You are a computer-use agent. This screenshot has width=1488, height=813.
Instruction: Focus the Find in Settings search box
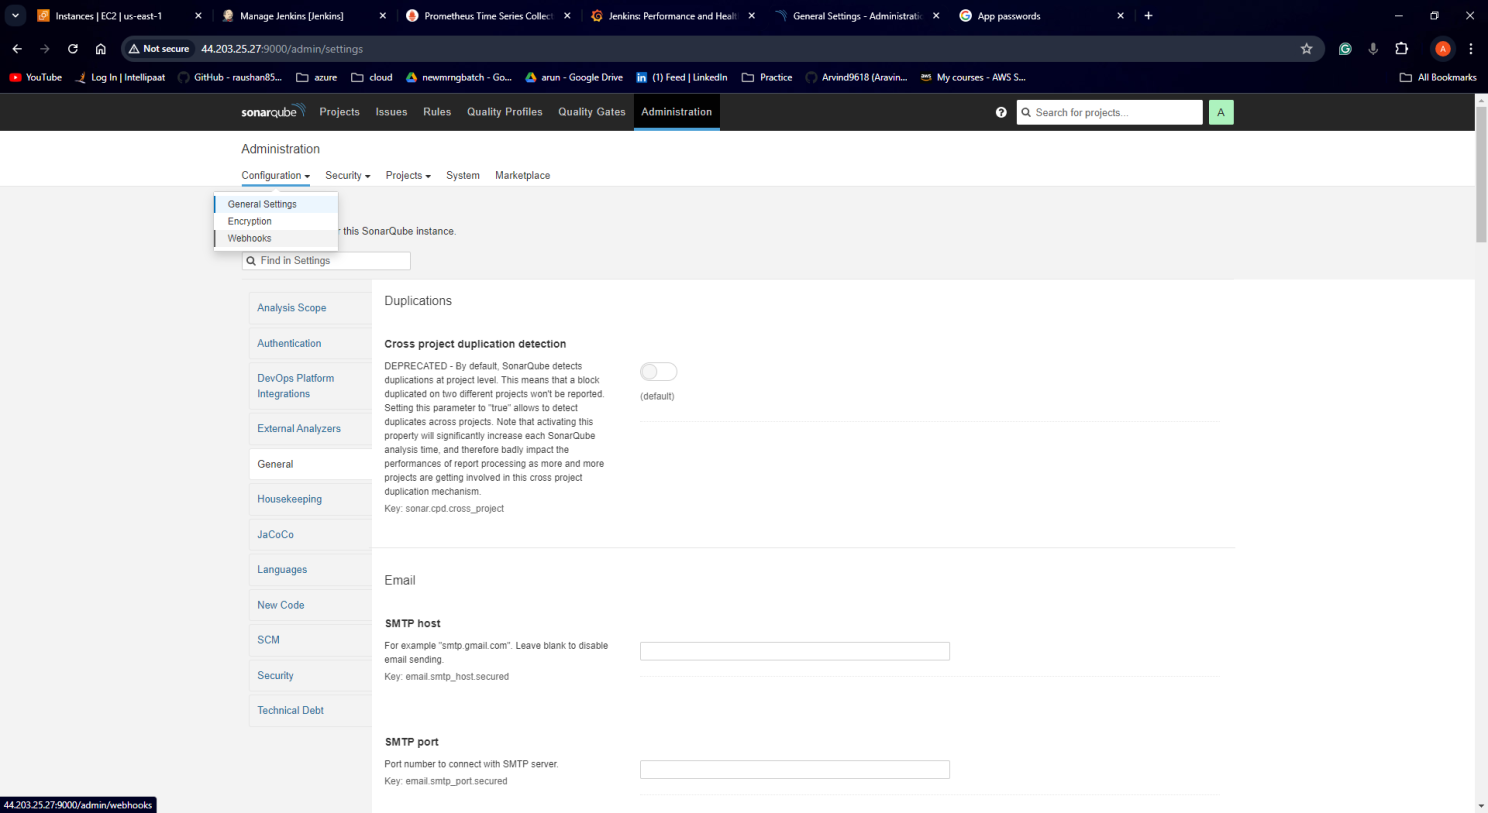332,260
